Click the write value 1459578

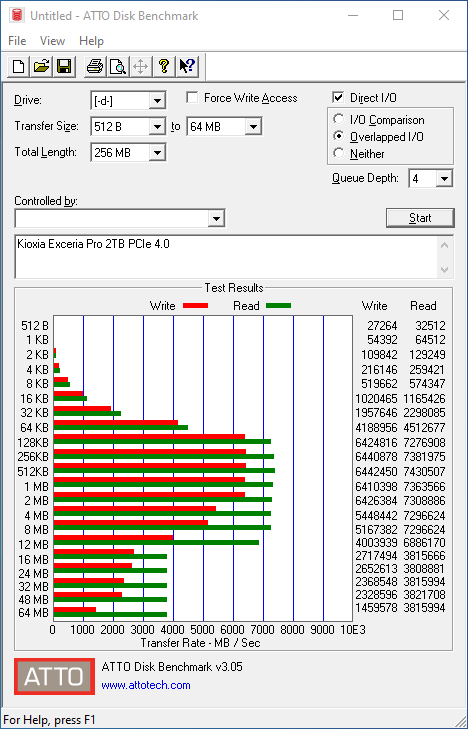tap(376, 608)
